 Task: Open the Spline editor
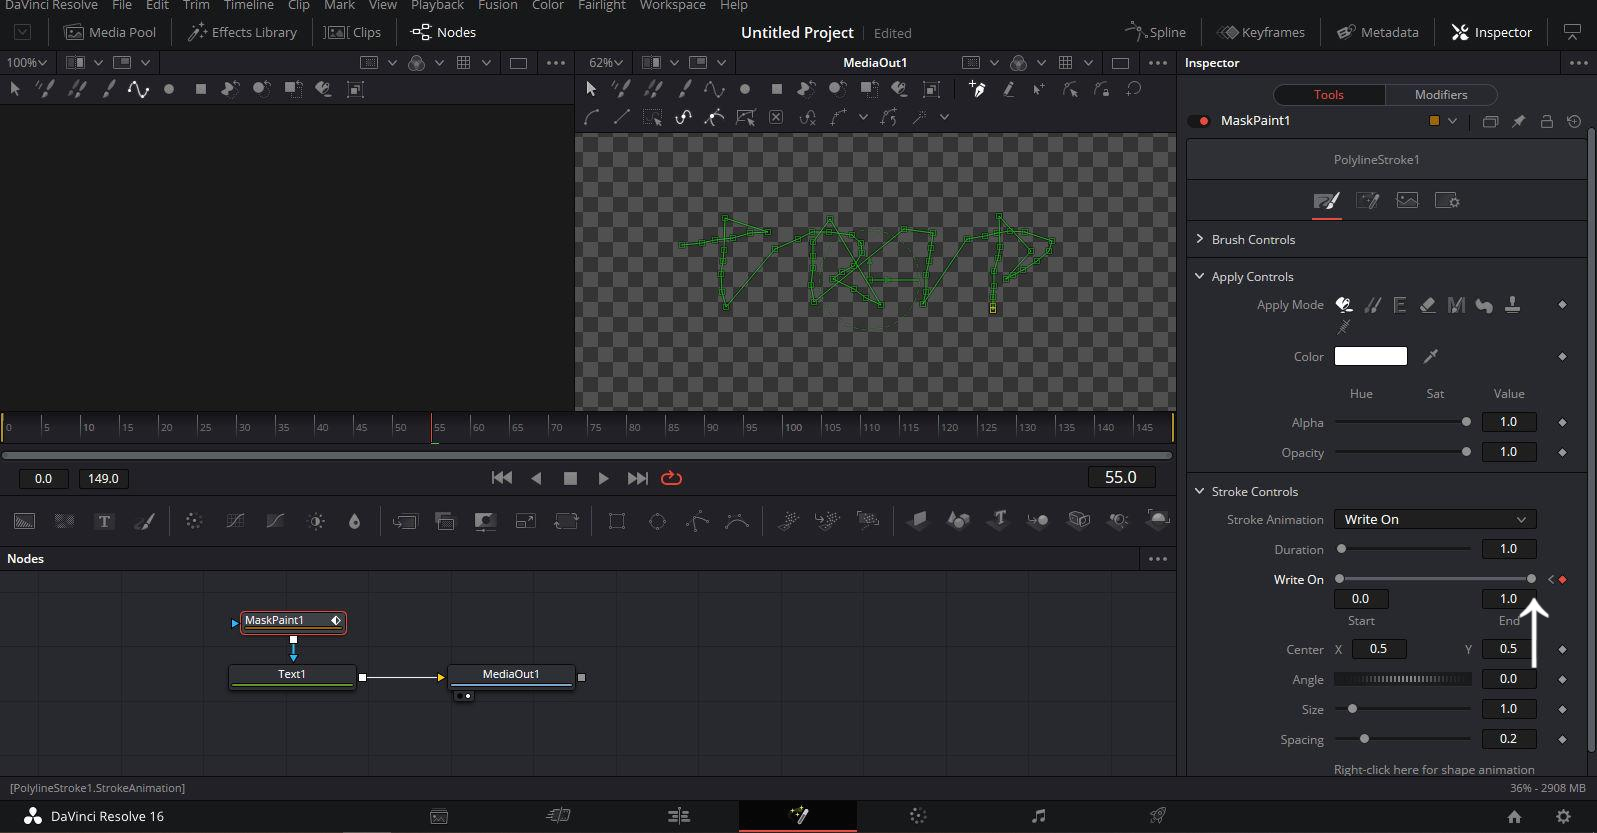pos(1155,32)
